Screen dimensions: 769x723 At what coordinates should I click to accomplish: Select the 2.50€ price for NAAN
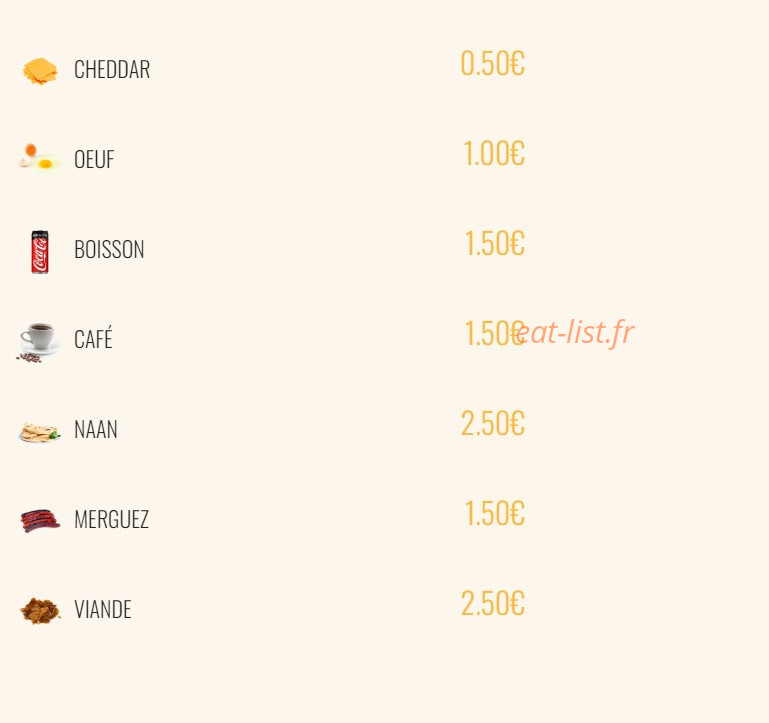(x=492, y=423)
